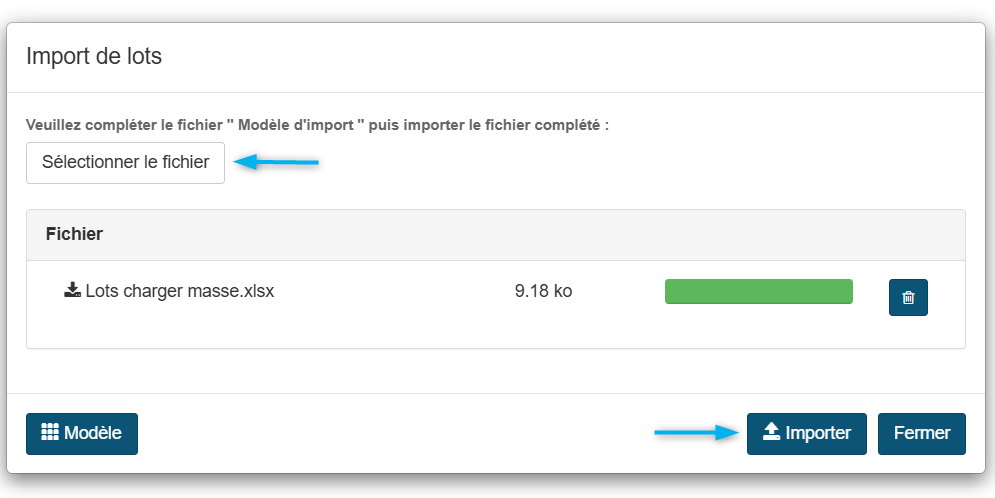Click the upload icon on Importer button
The image size is (995, 498).
[771, 432]
